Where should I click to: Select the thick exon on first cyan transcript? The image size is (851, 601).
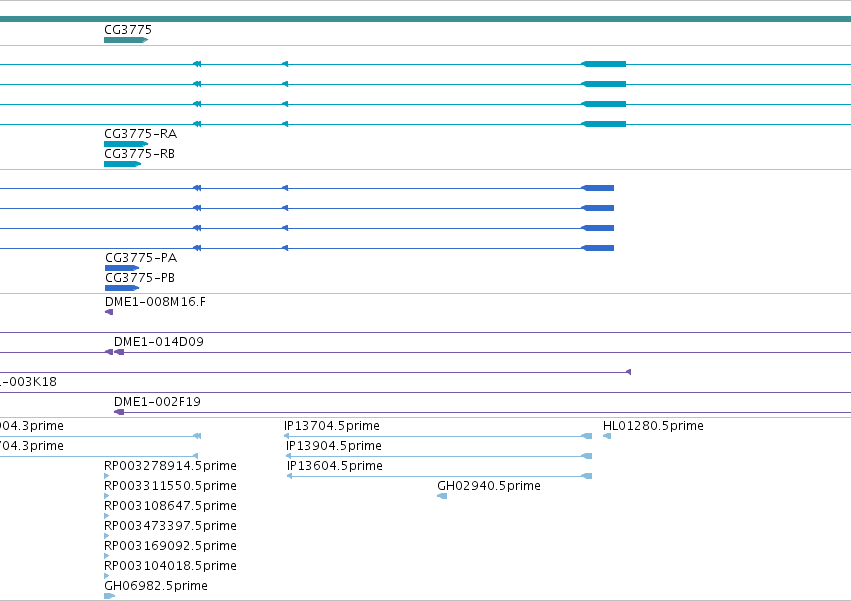tap(604, 64)
